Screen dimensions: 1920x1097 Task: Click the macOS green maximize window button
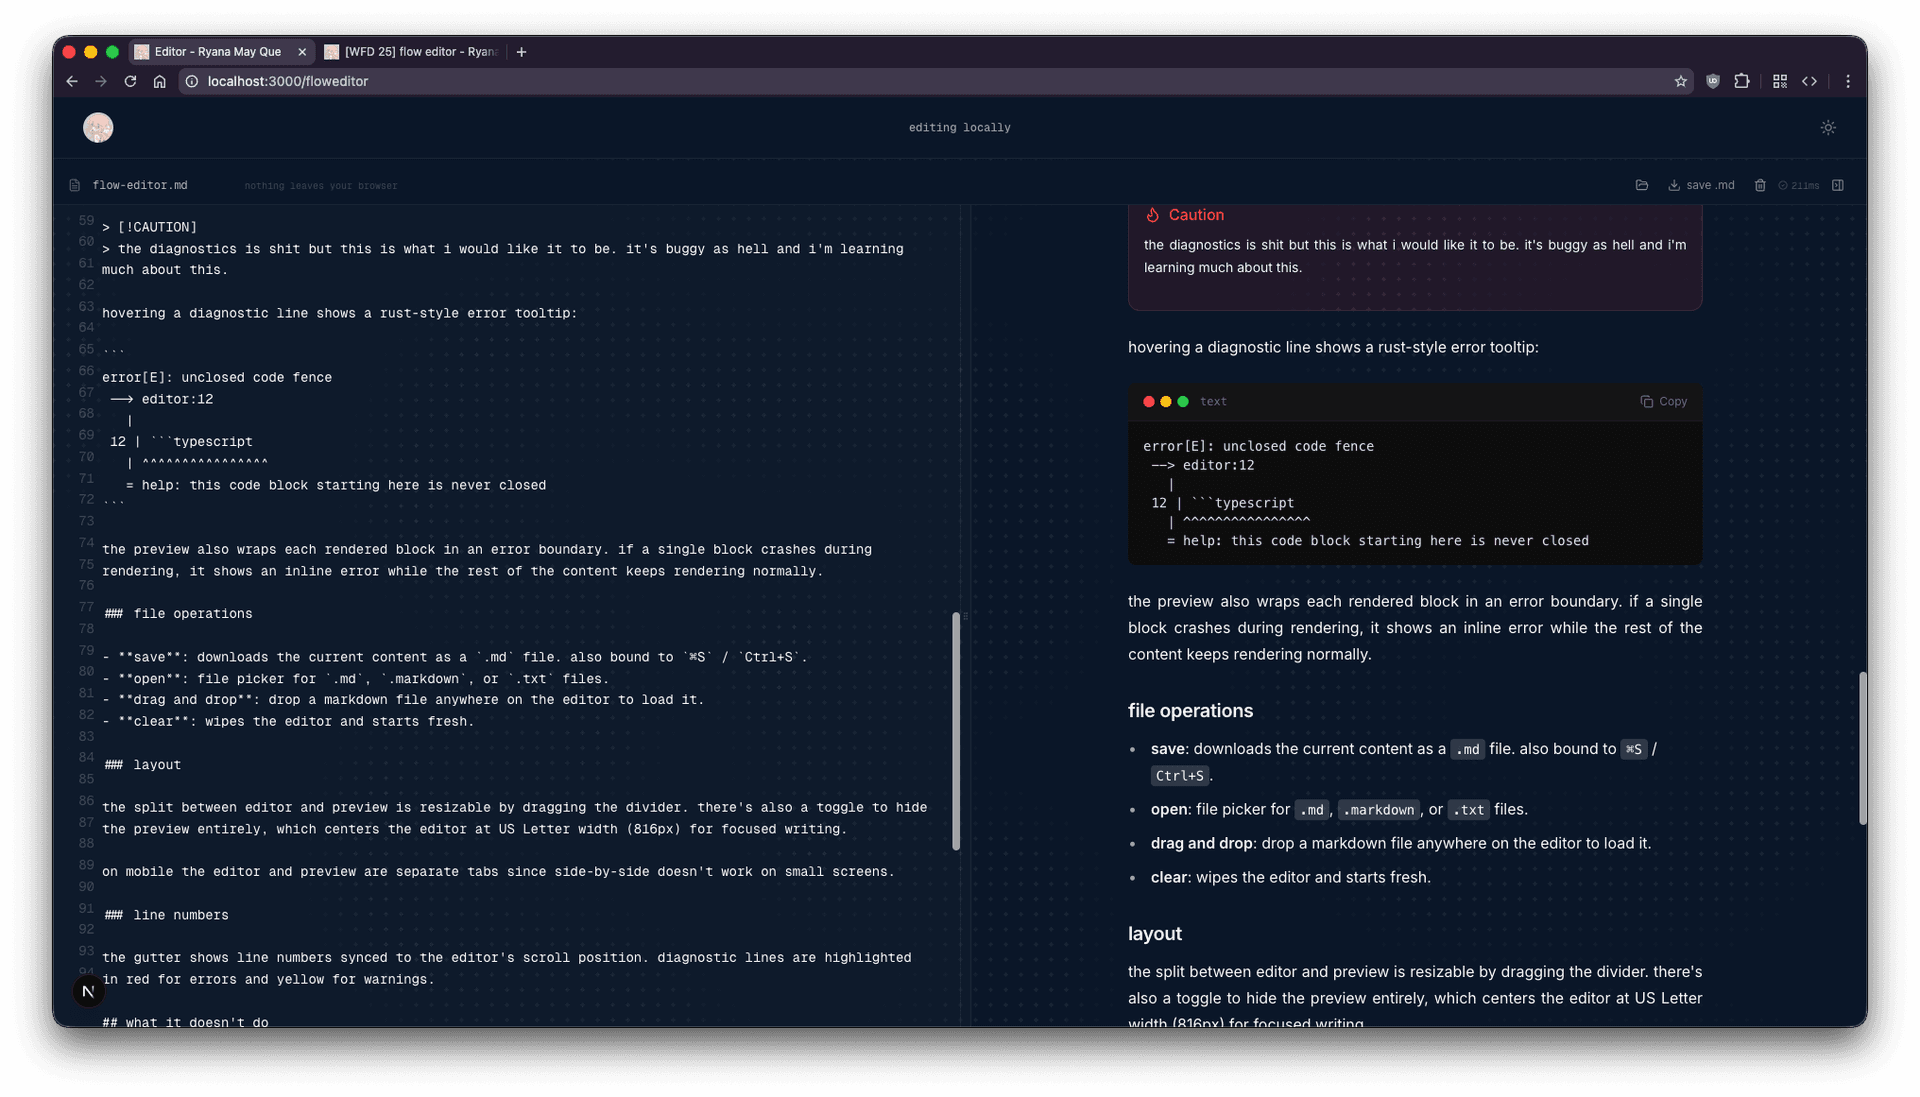click(x=112, y=52)
